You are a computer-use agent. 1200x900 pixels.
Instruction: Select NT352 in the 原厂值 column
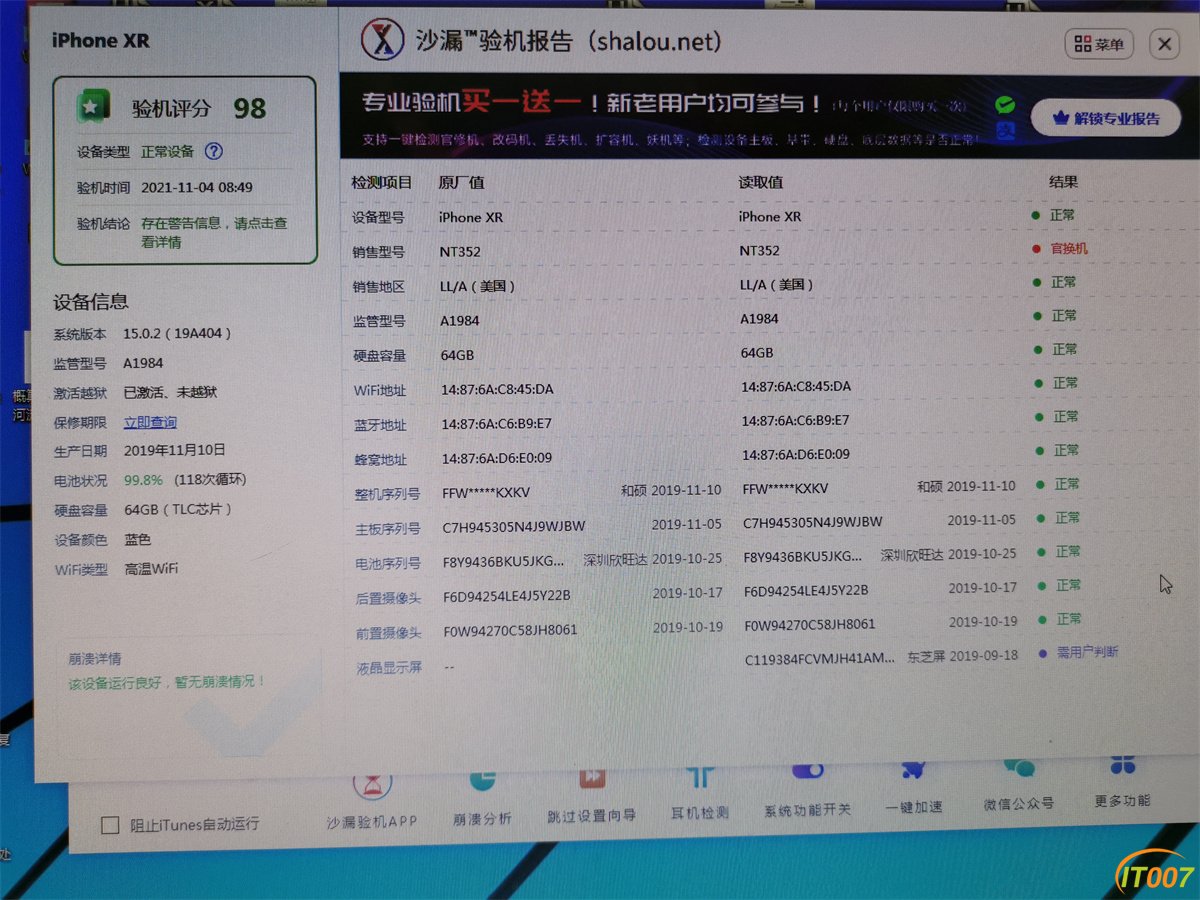[x=459, y=251]
